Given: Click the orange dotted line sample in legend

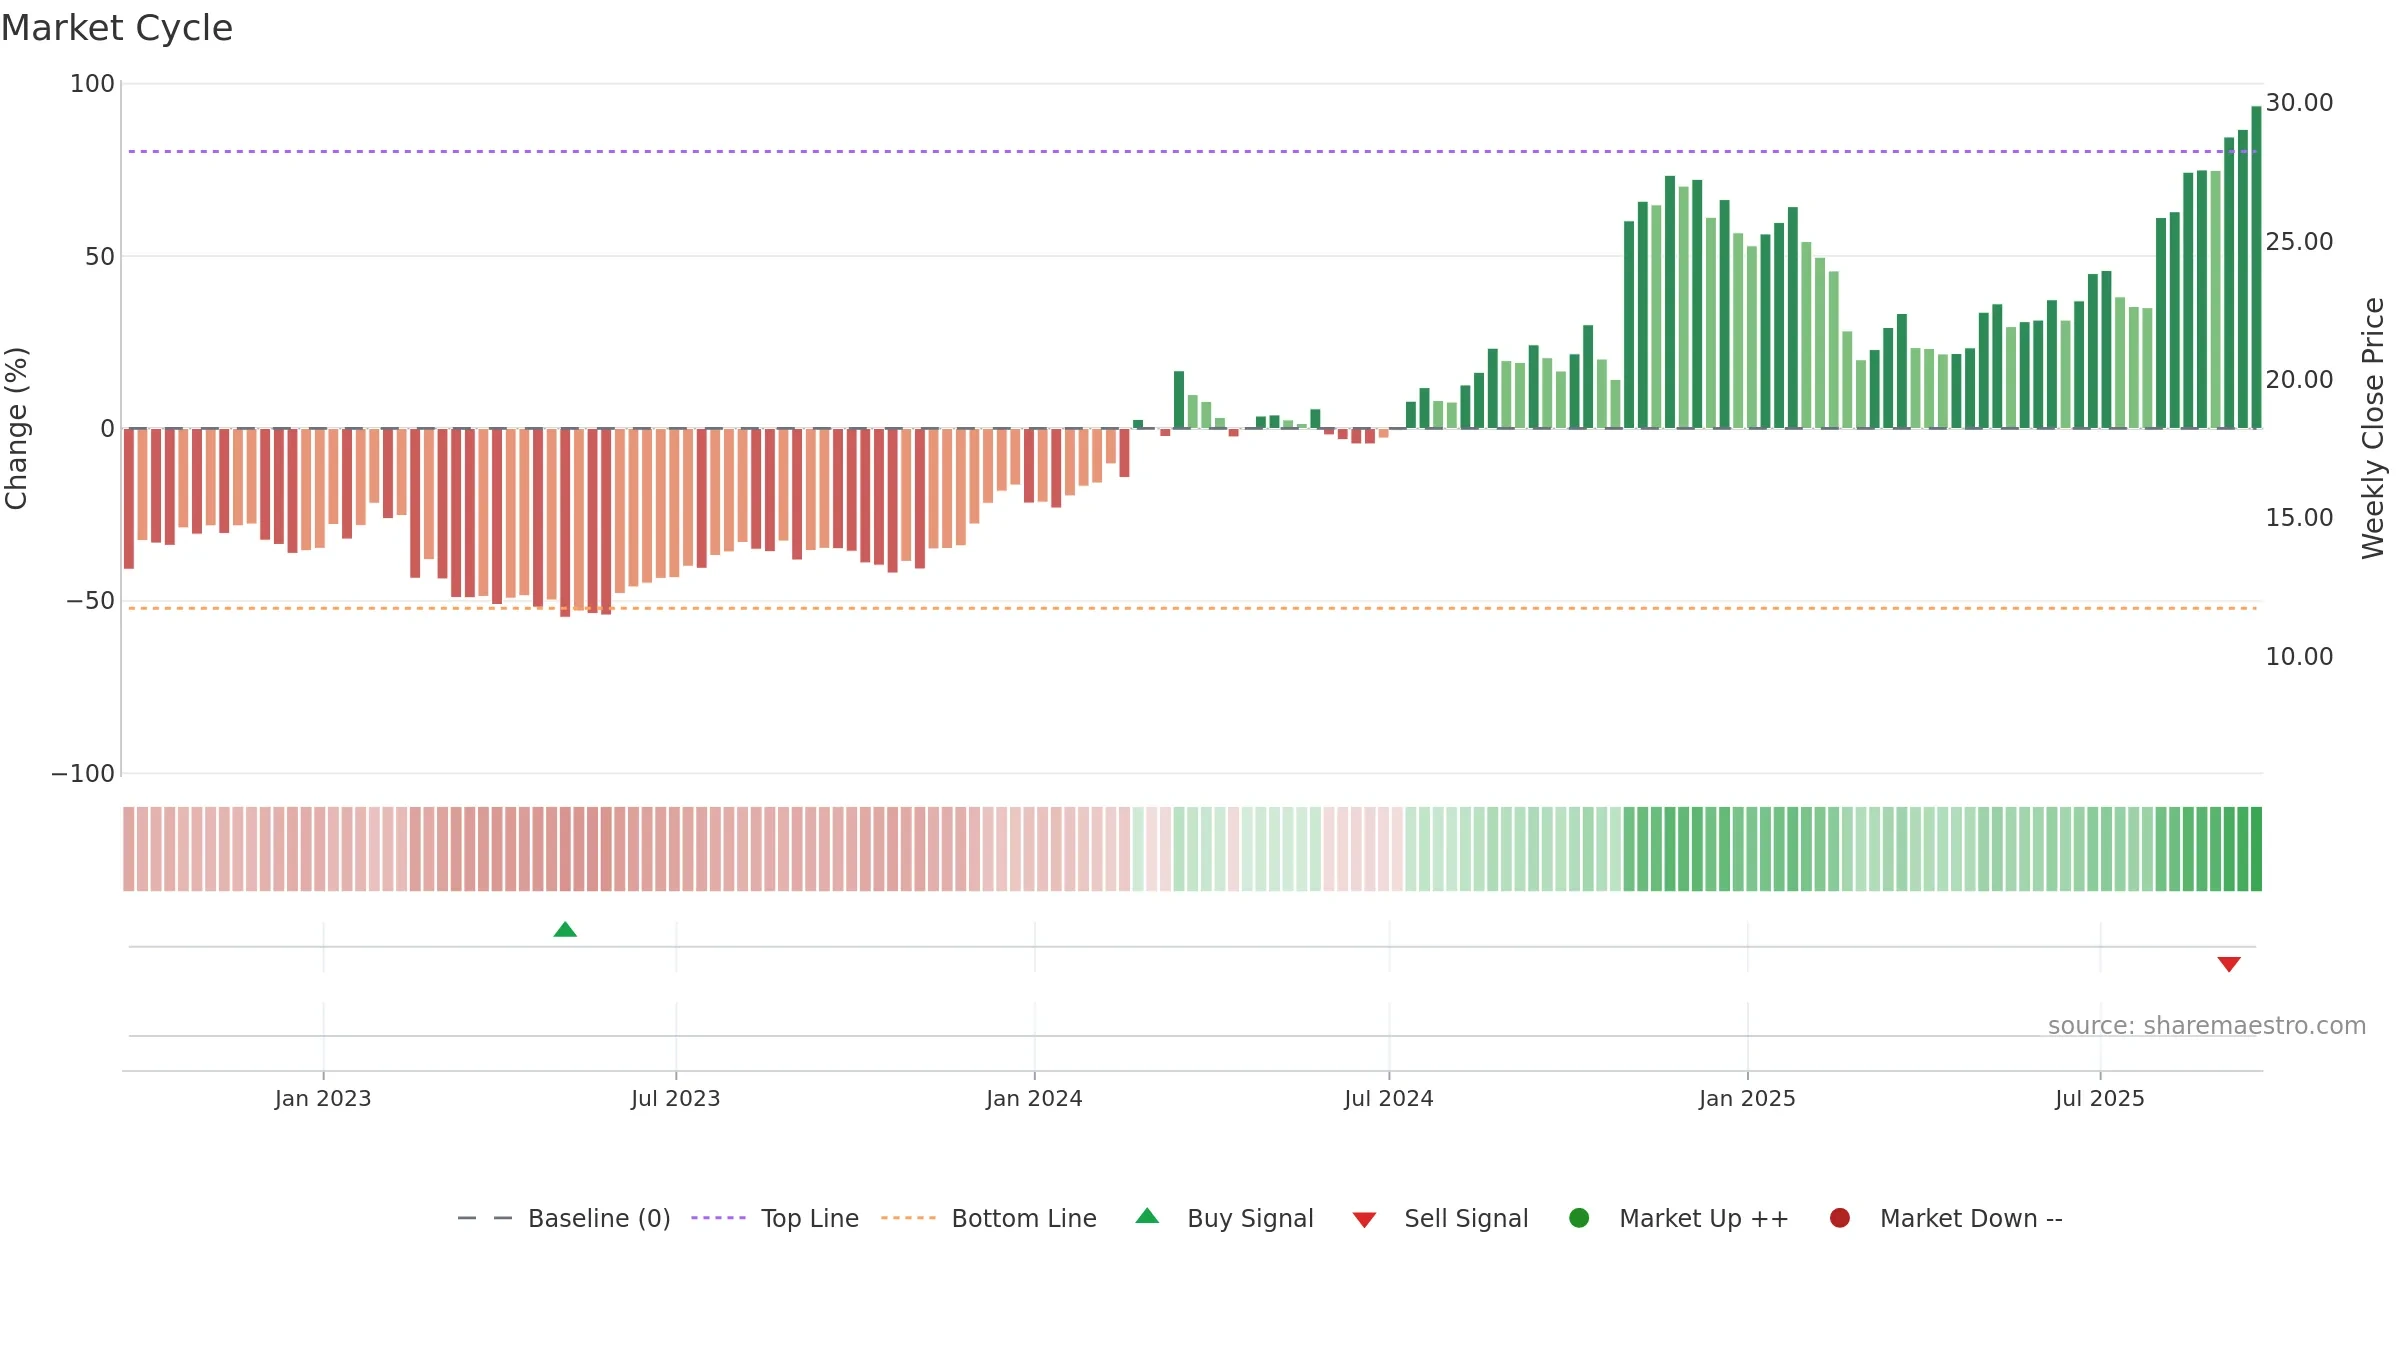Looking at the screenshot, I should pyautogui.click(x=908, y=1218).
